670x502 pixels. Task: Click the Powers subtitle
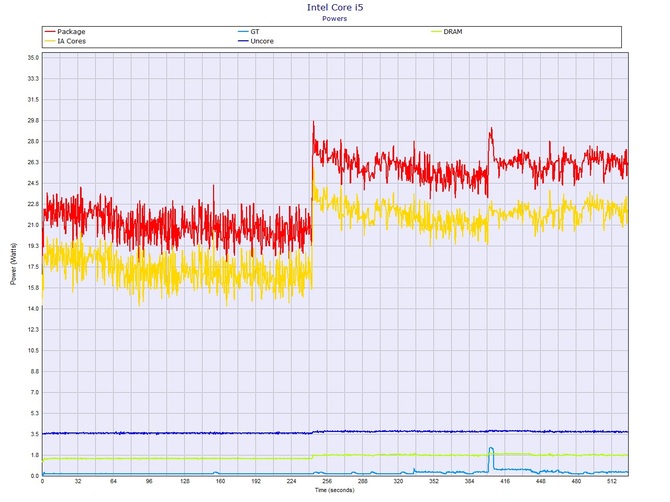(x=335, y=18)
